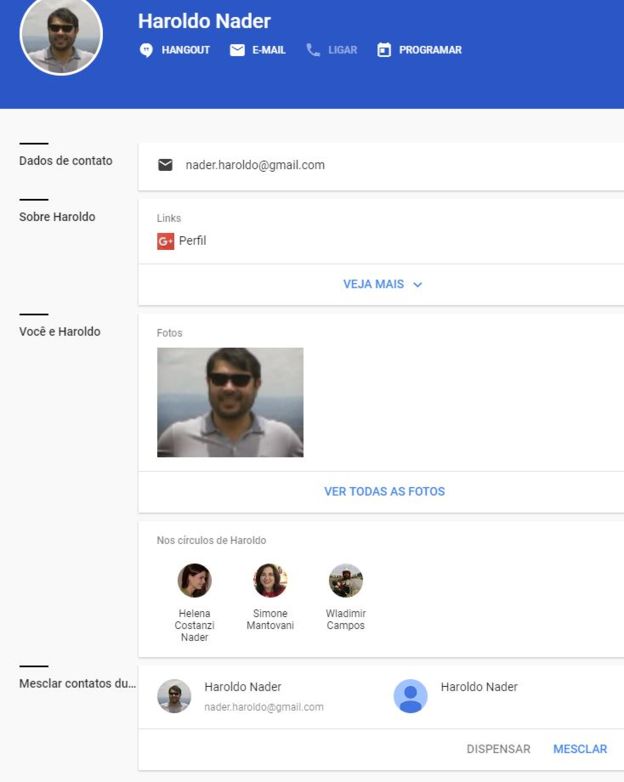This screenshot has width=624, height=782.
Task: Open the Perfil link
Action: point(192,241)
